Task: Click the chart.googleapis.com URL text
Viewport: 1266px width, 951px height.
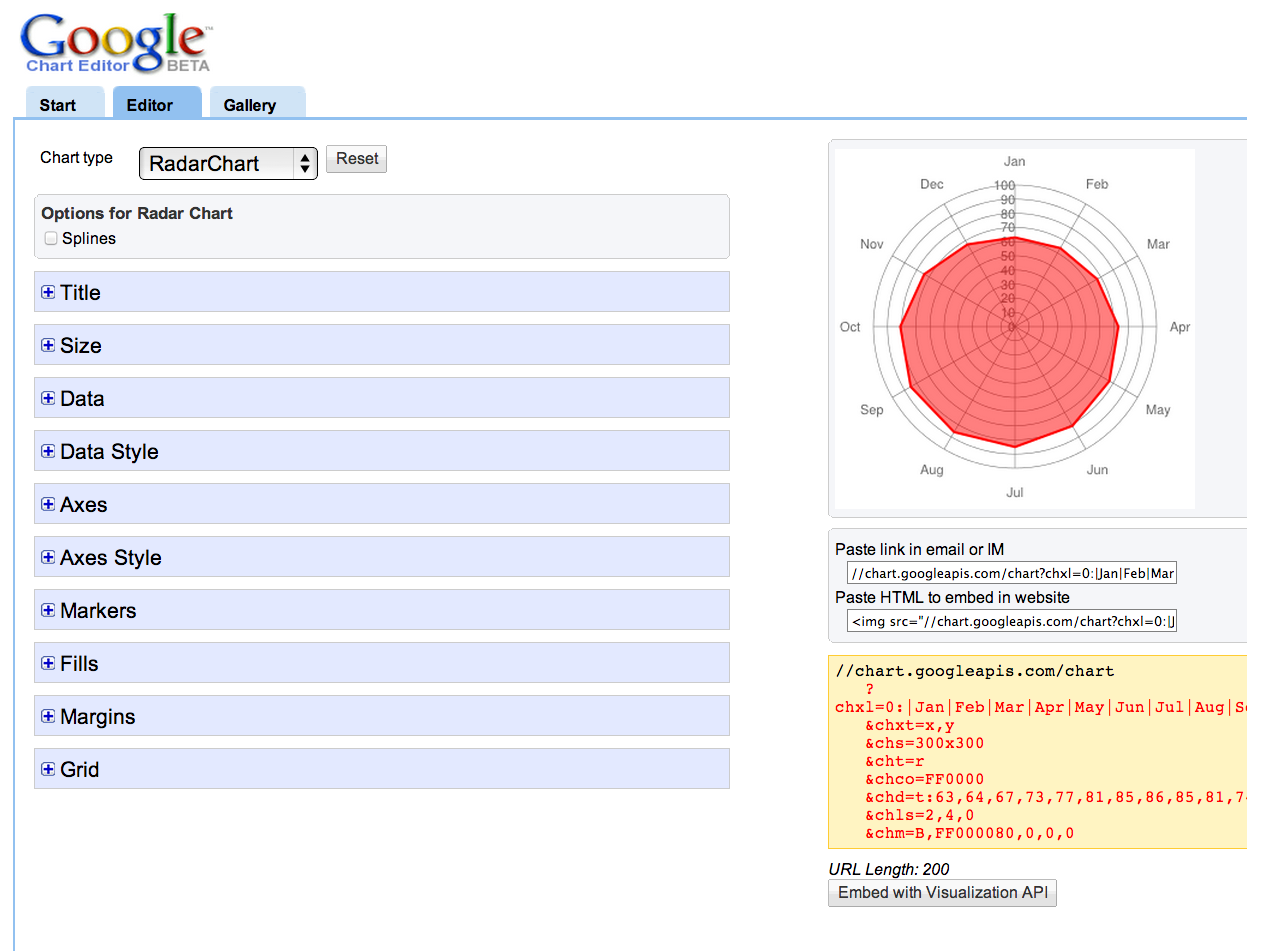Action: click(975, 671)
